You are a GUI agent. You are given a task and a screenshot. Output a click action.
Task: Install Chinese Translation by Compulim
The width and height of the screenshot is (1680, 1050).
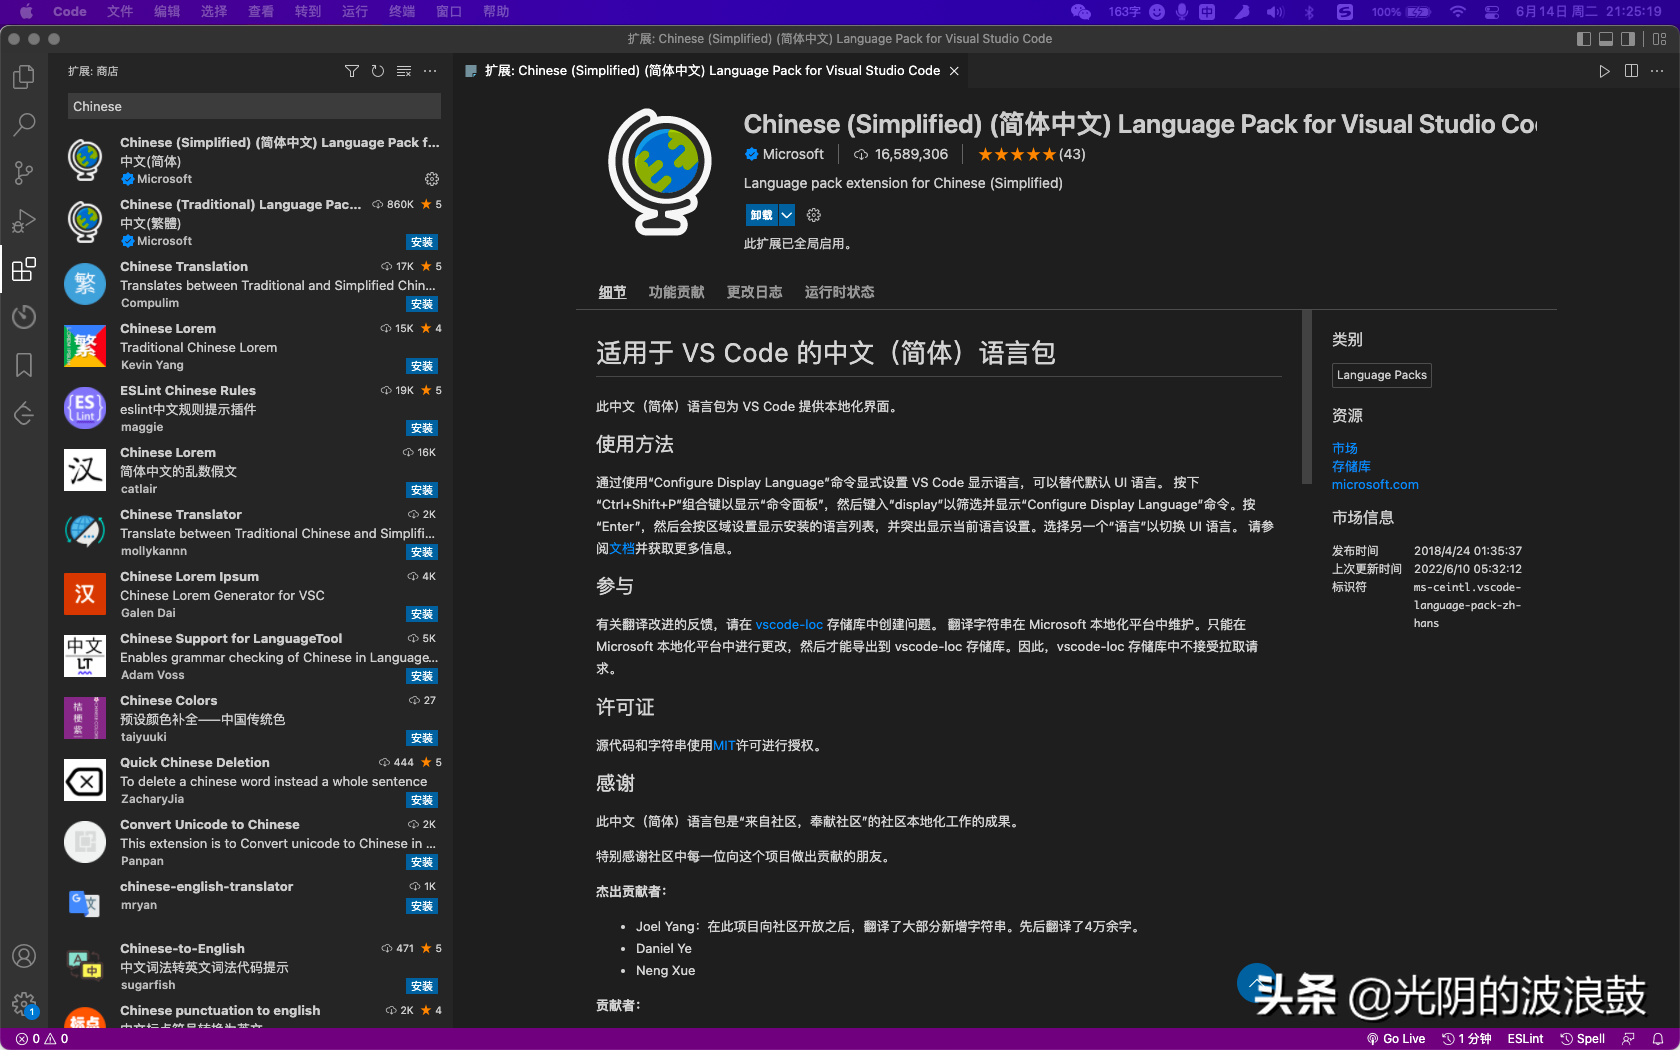pyautogui.click(x=422, y=304)
